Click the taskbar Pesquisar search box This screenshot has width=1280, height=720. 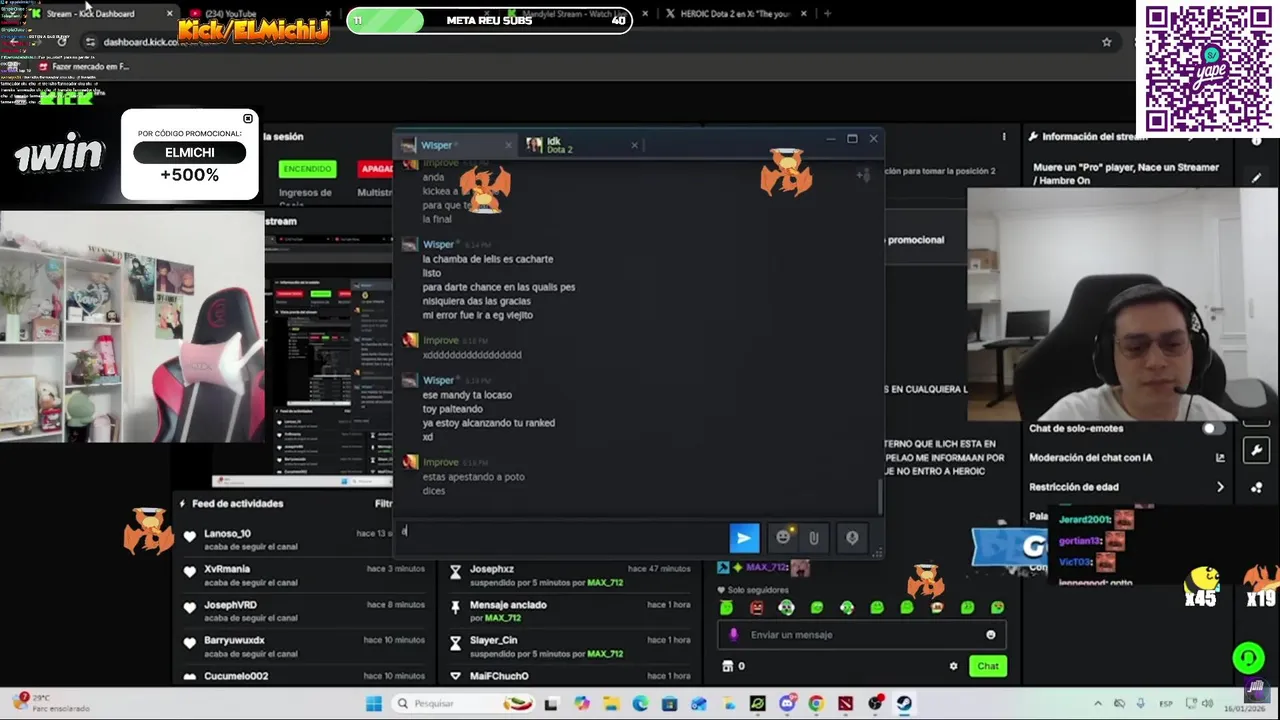[463, 704]
